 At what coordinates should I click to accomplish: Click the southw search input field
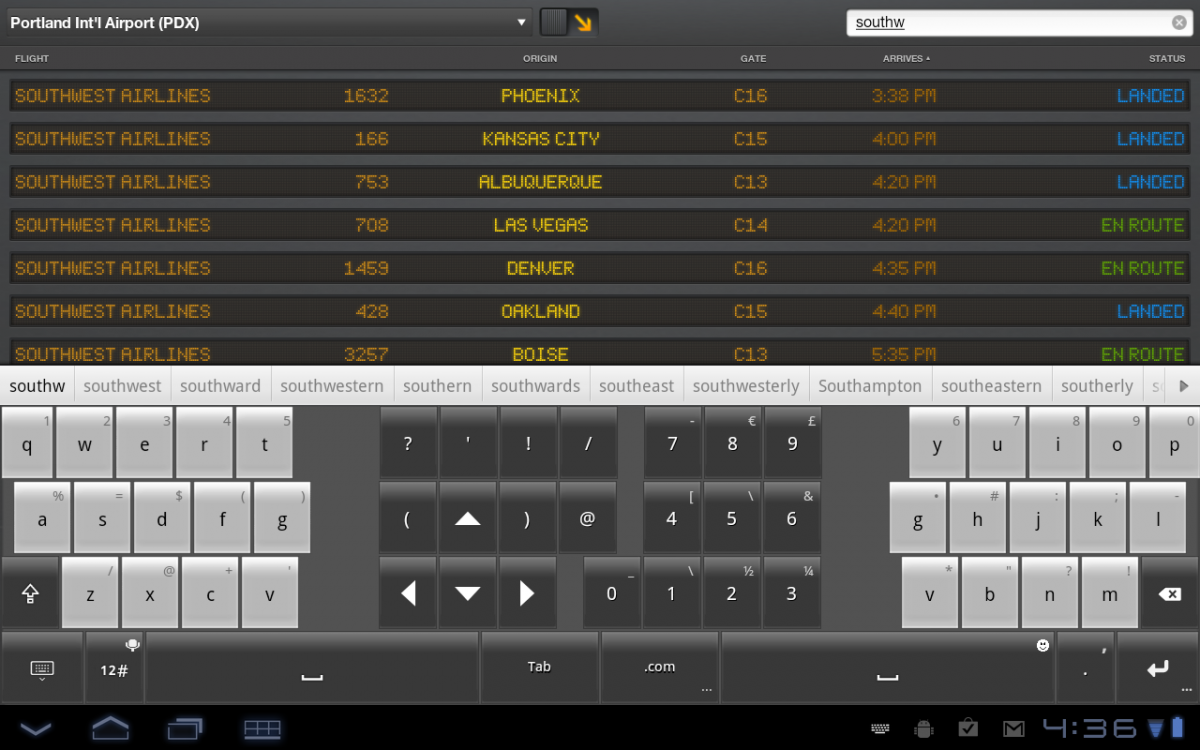pos(1010,23)
